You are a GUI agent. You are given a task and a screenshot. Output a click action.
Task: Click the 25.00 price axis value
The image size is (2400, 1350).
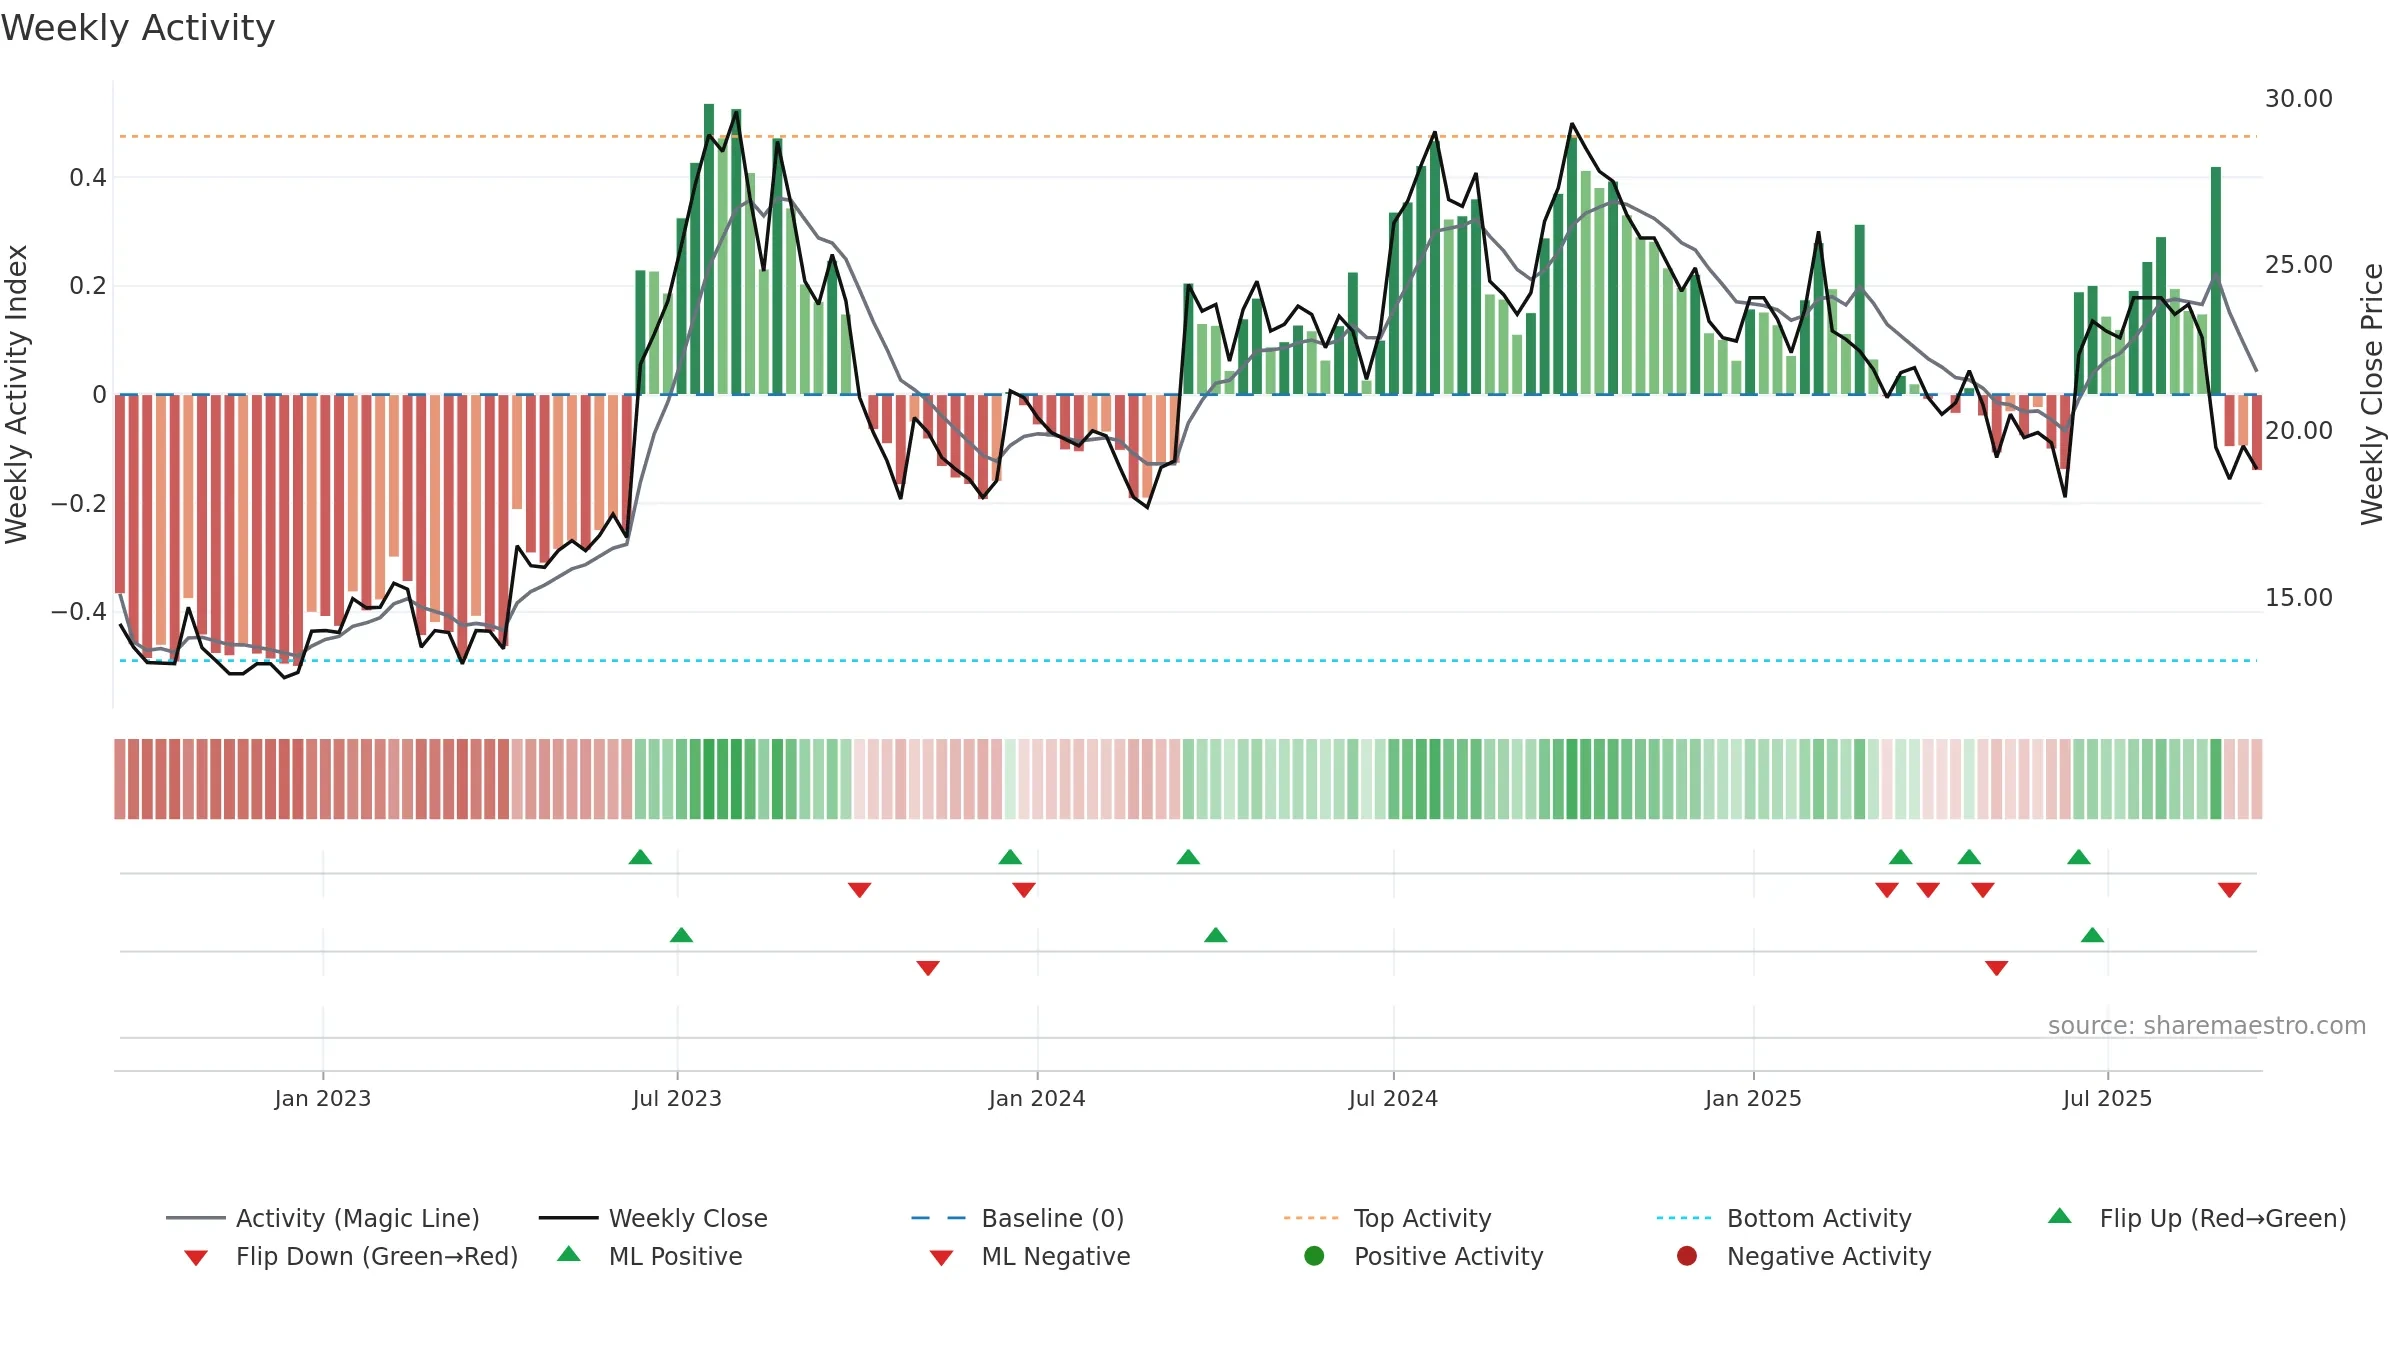click(x=2299, y=265)
